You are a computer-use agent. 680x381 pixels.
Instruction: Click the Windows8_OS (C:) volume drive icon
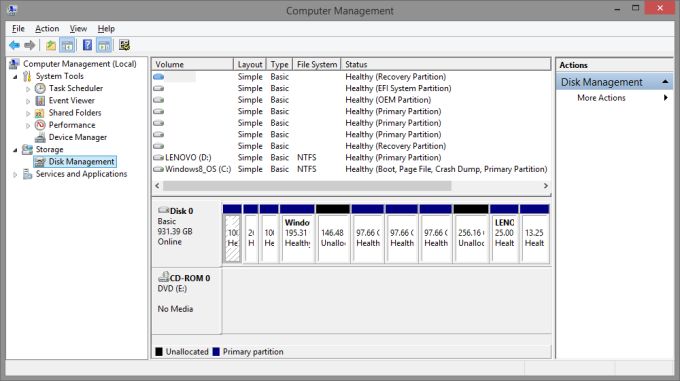(158, 169)
